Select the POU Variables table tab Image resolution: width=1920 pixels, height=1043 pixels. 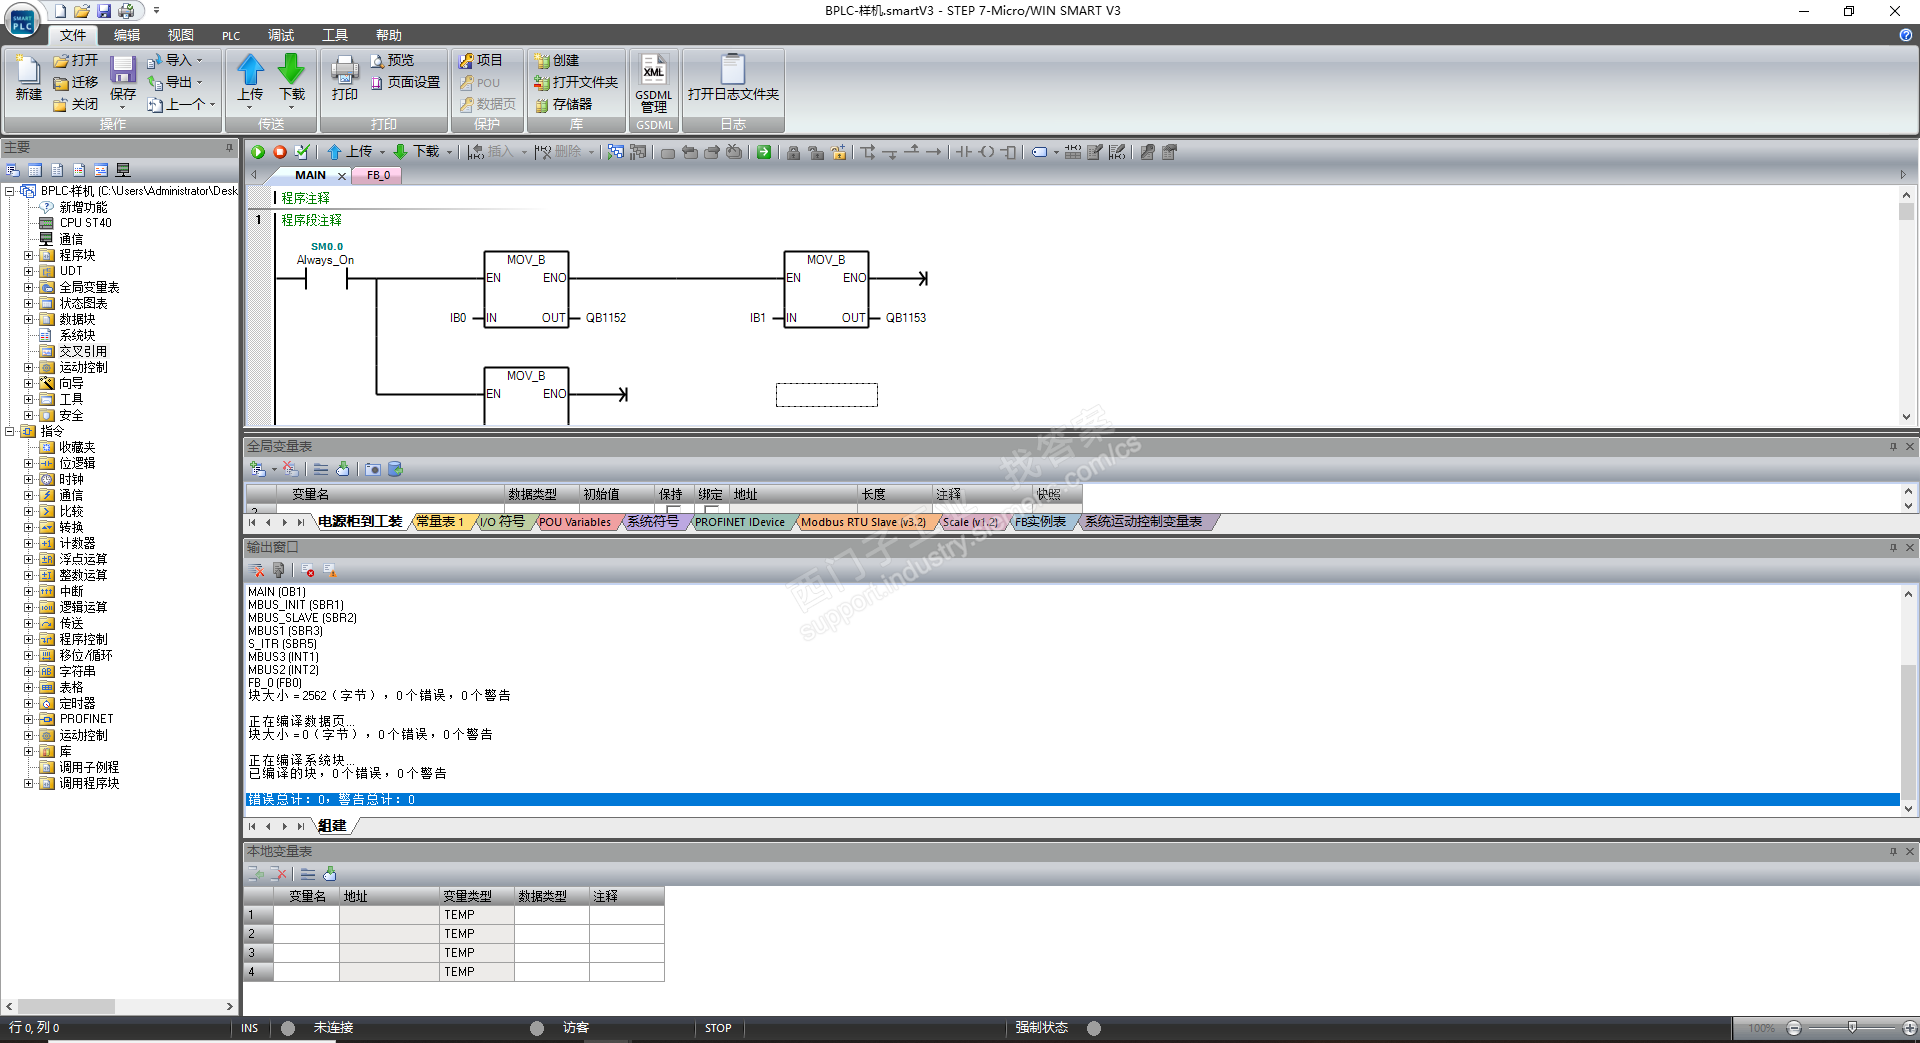tap(575, 522)
